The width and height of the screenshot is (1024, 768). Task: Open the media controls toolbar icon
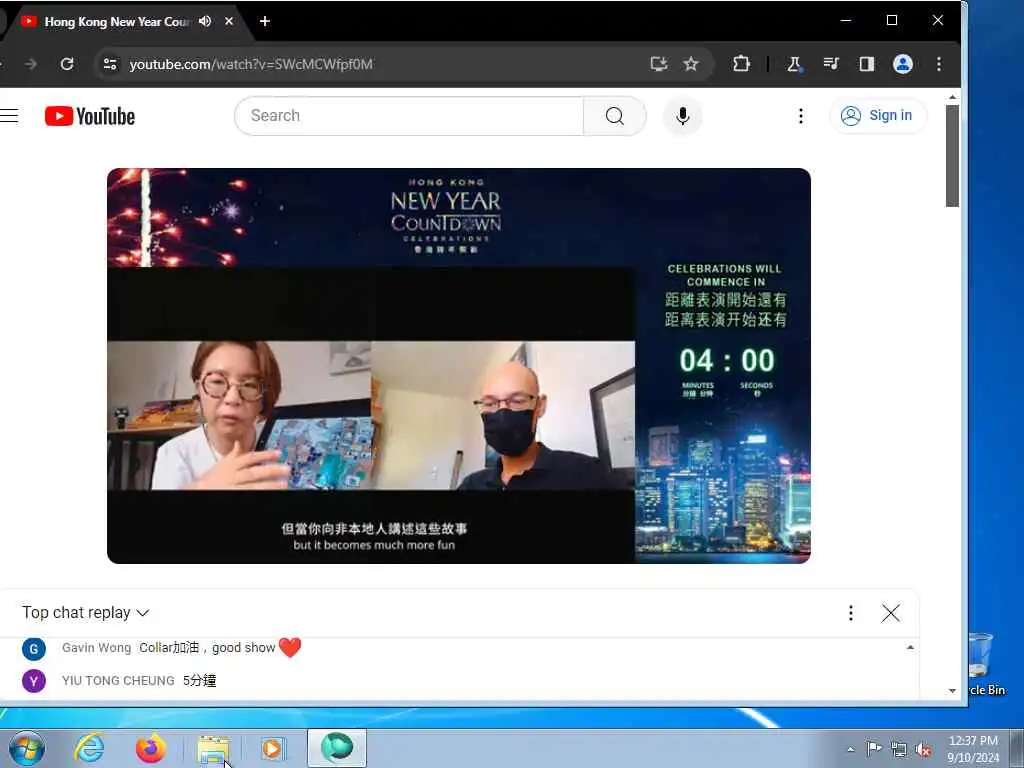831,64
